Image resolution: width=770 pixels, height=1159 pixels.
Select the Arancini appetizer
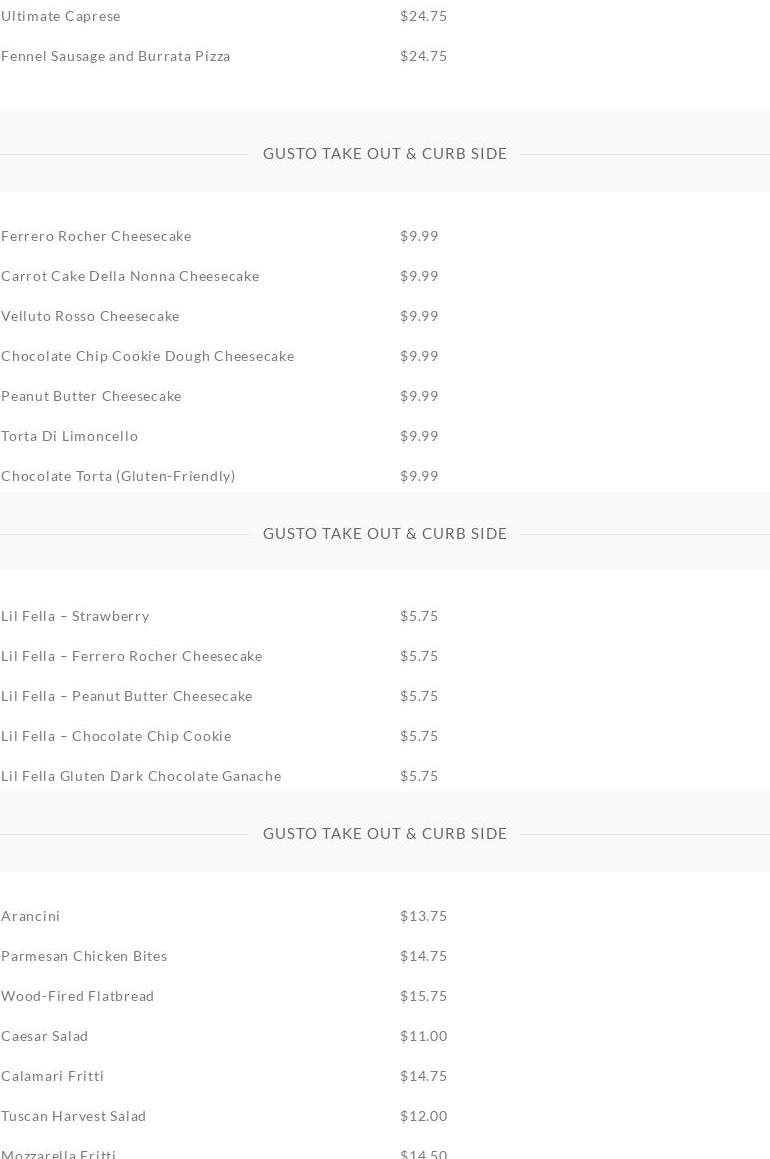(x=30, y=917)
